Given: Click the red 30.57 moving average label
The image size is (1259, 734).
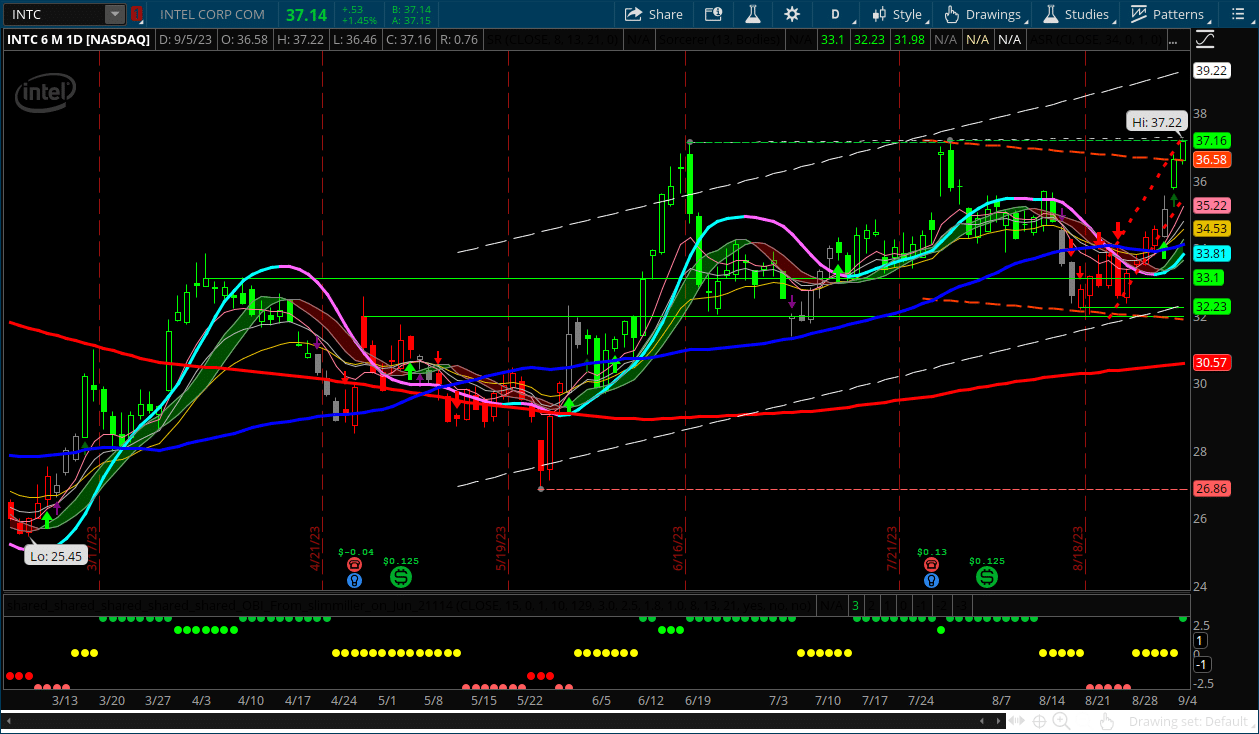Looking at the screenshot, I should (1211, 363).
